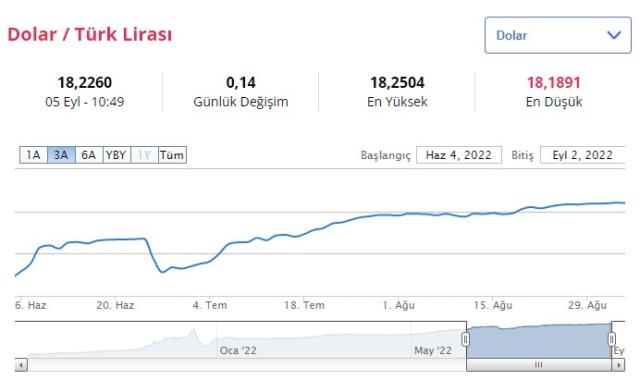Image resolution: width=640 pixels, height=380 pixels.
Task: Click the 15. Ağu axis label
Action: 493,305
